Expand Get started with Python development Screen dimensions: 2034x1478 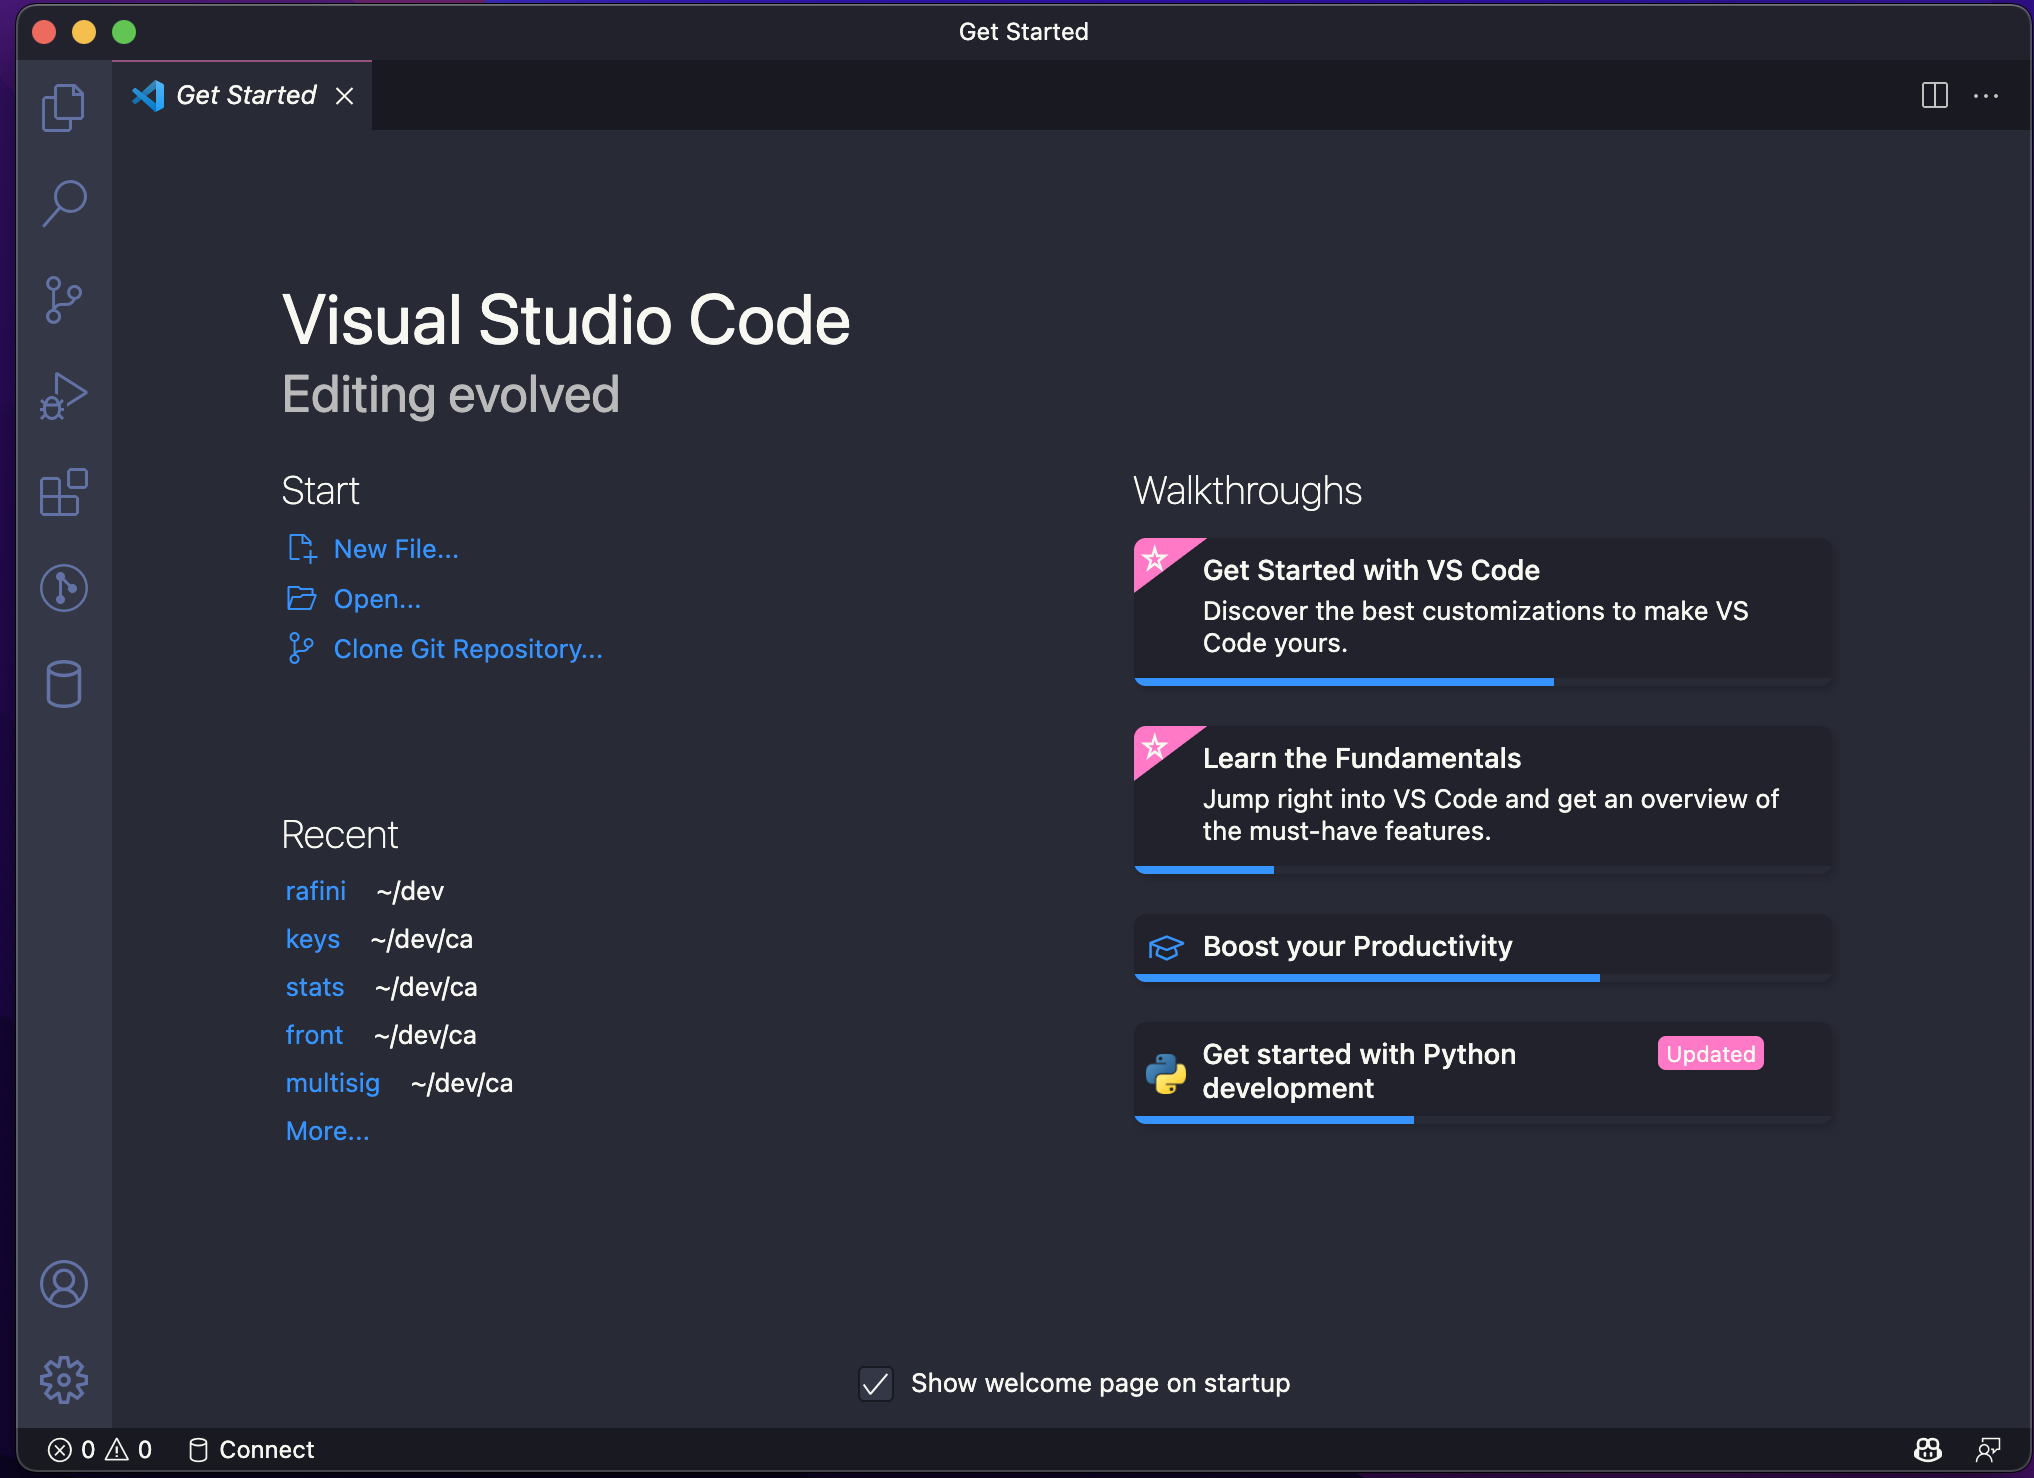click(1486, 1069)
